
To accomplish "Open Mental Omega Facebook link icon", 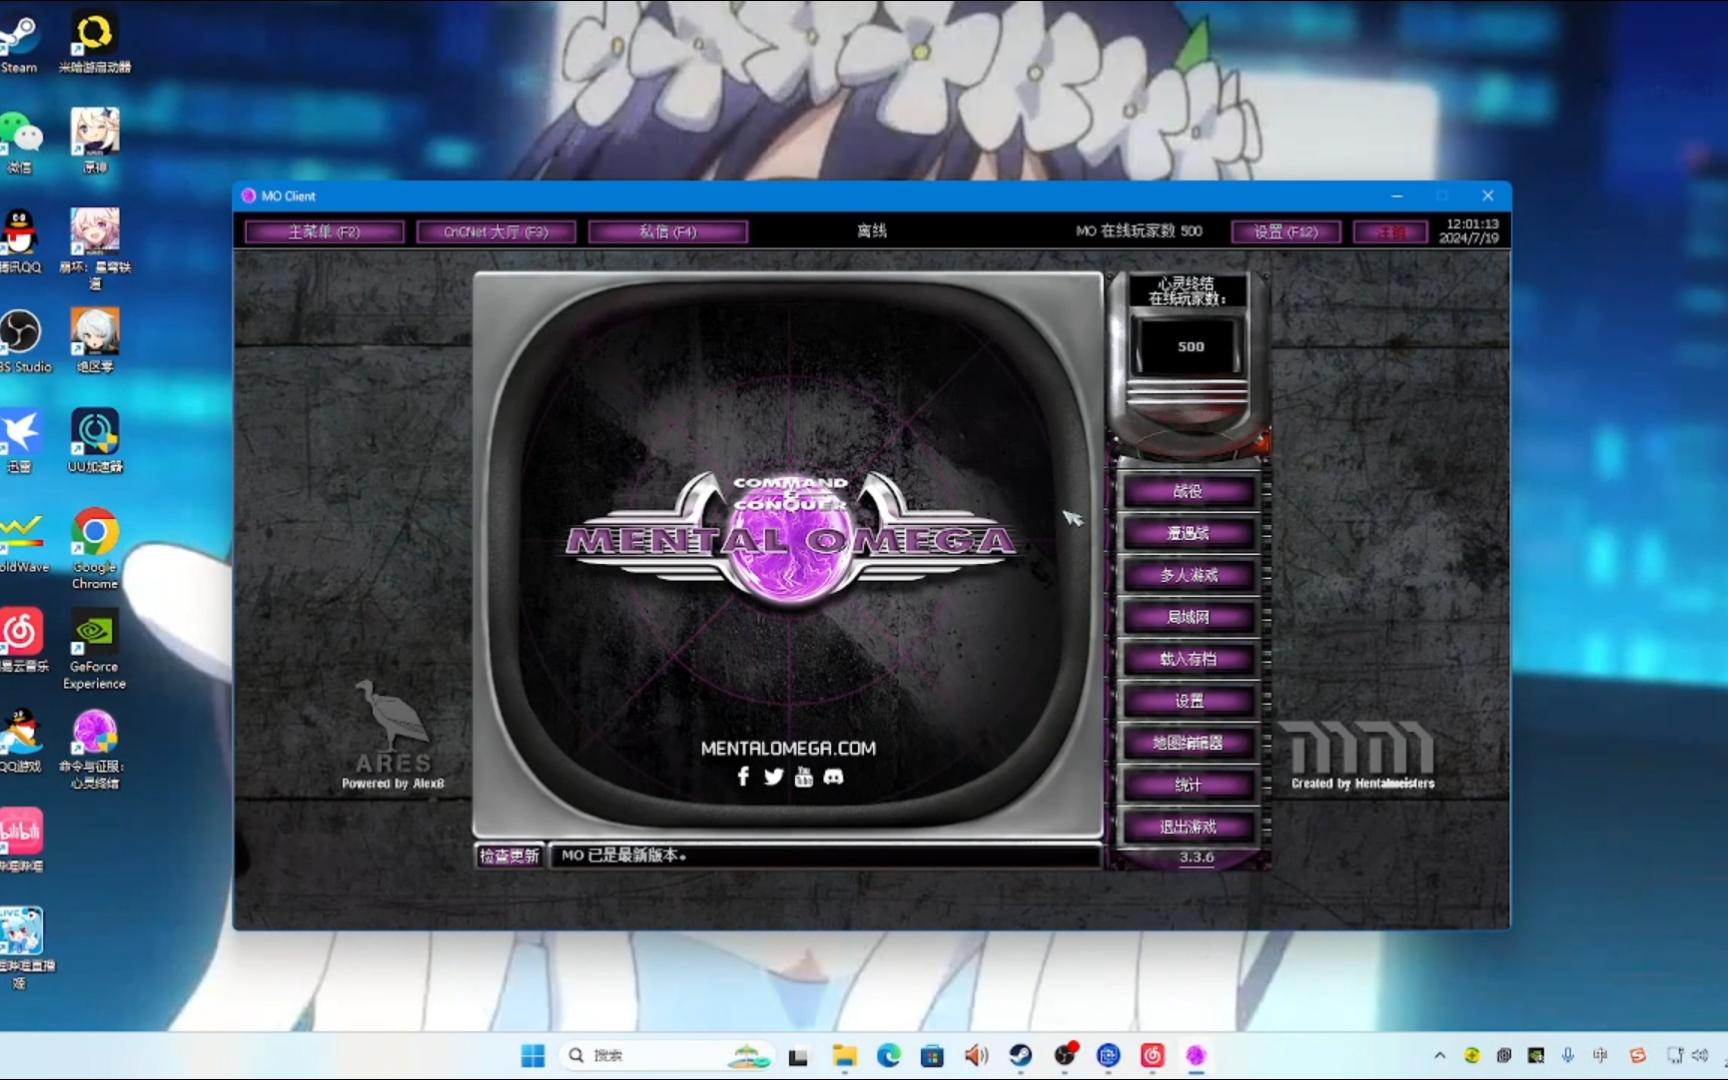I will click(743, 776).
